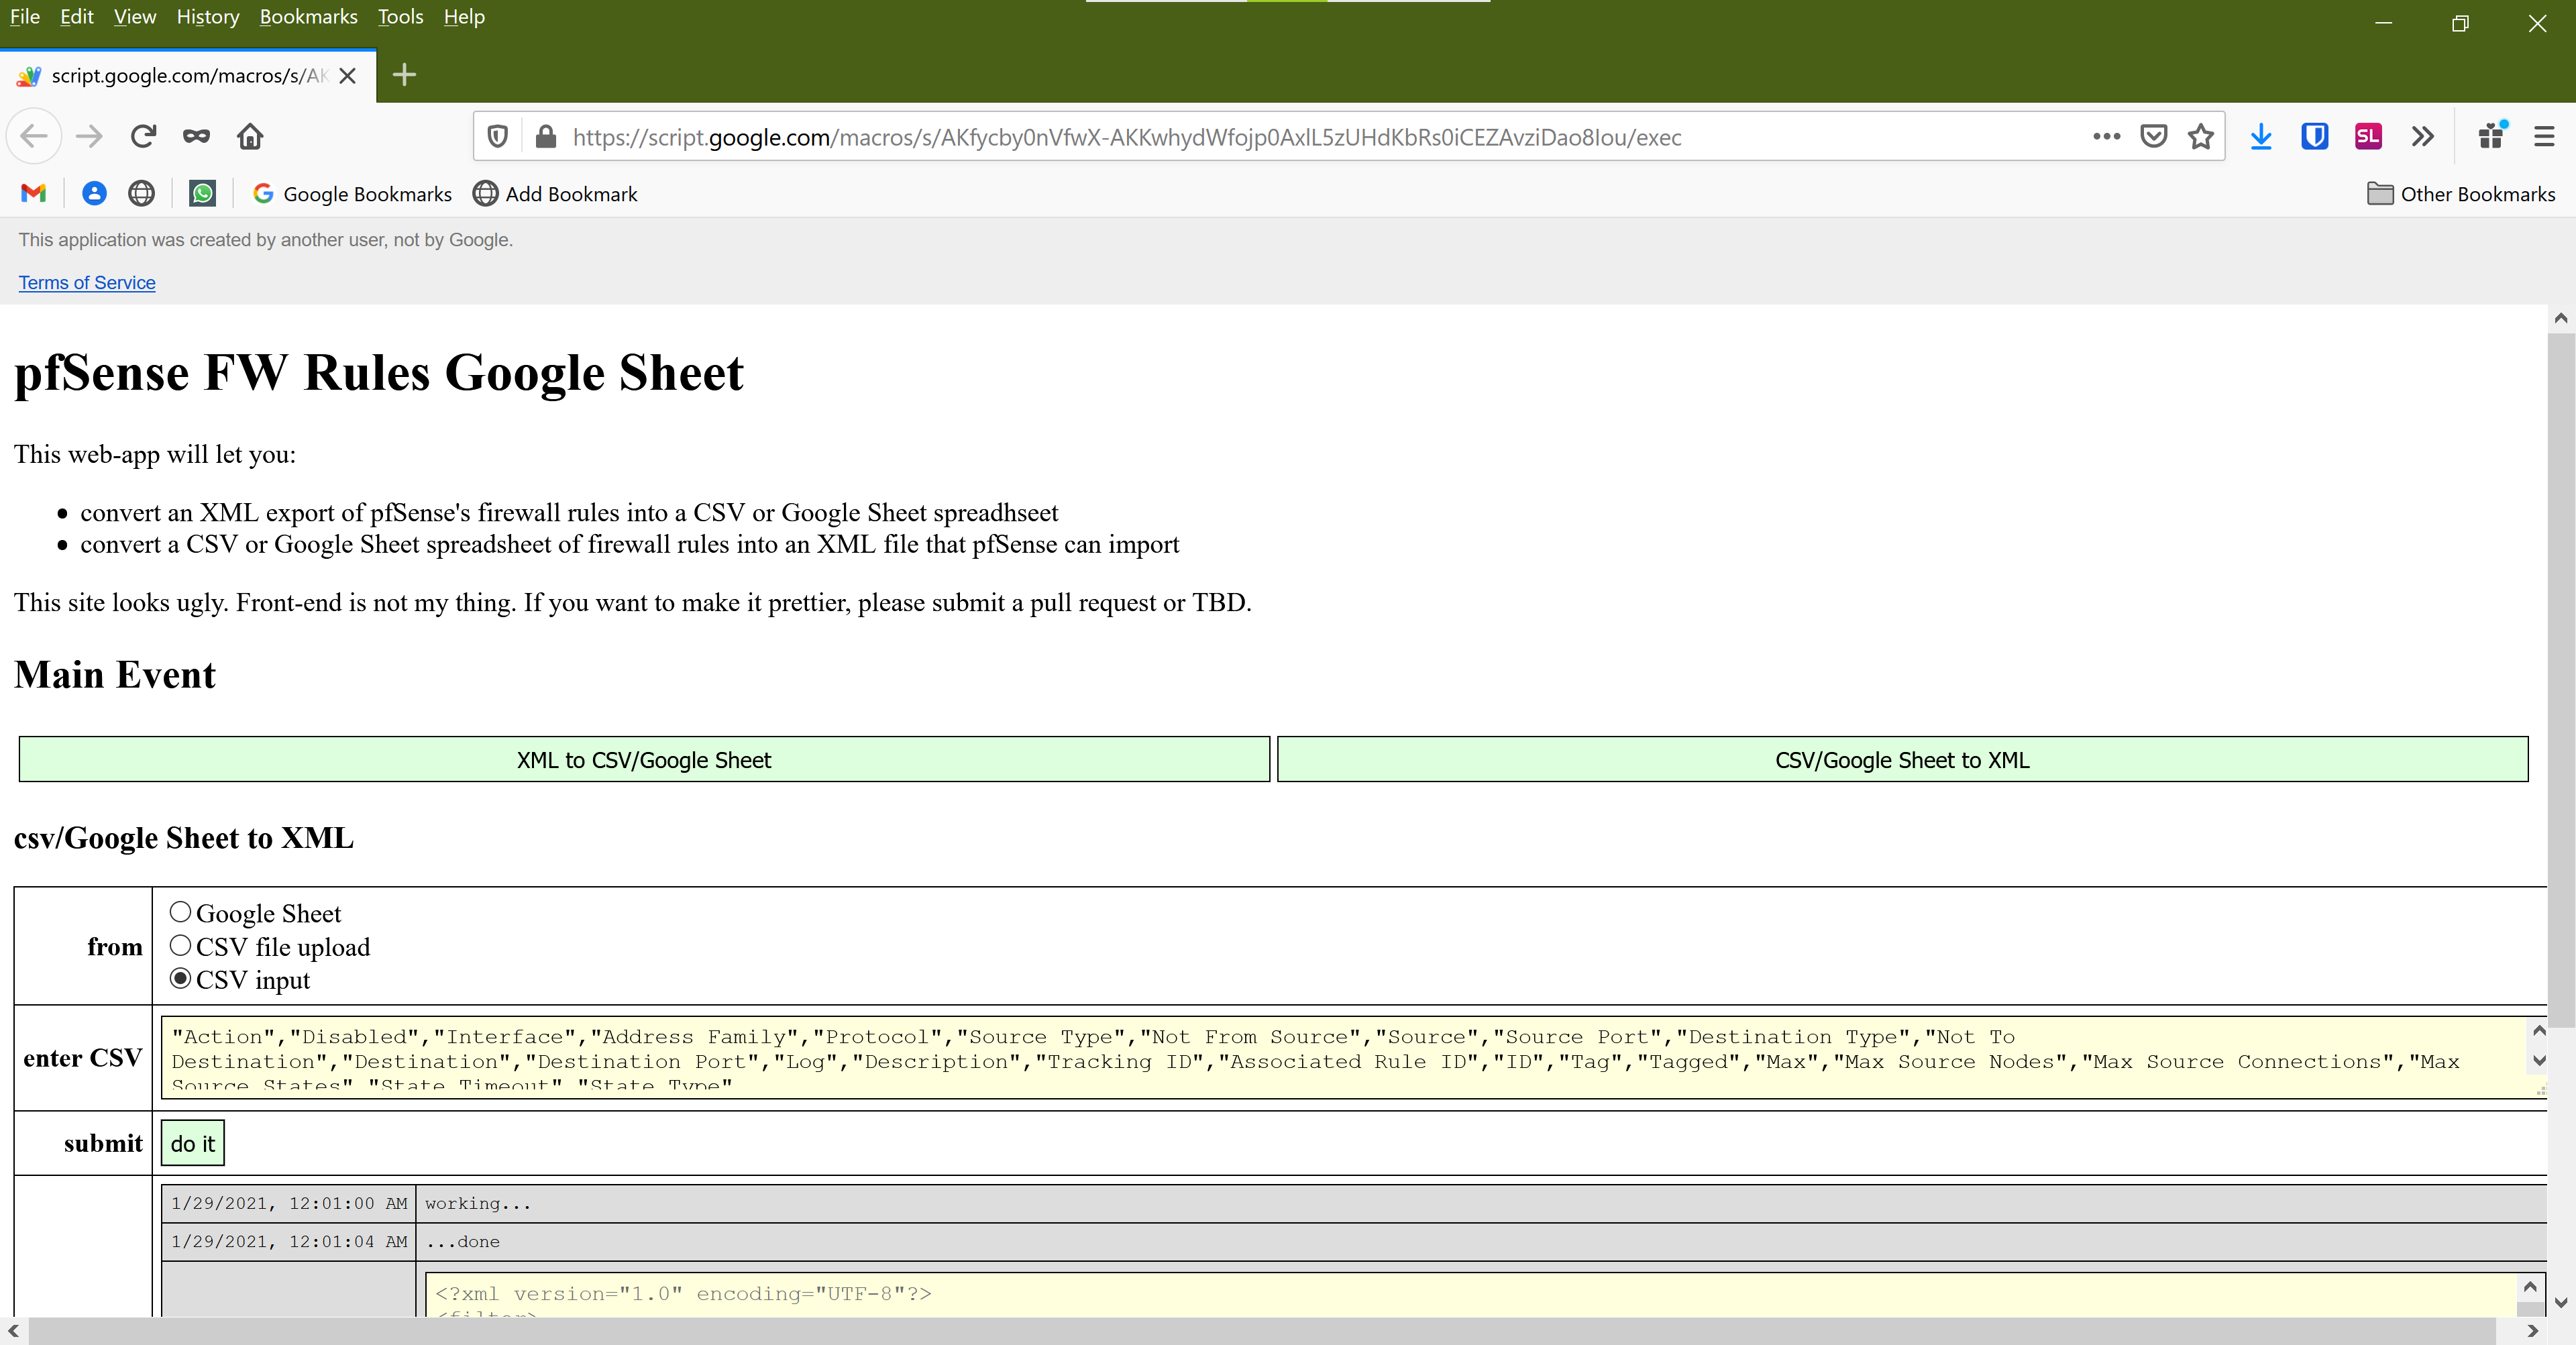This screenshot has height=1345, width=2576.
Task: Open the Firefox hamburger menu
Action: pyautogui.click(x=2544, y=137)
